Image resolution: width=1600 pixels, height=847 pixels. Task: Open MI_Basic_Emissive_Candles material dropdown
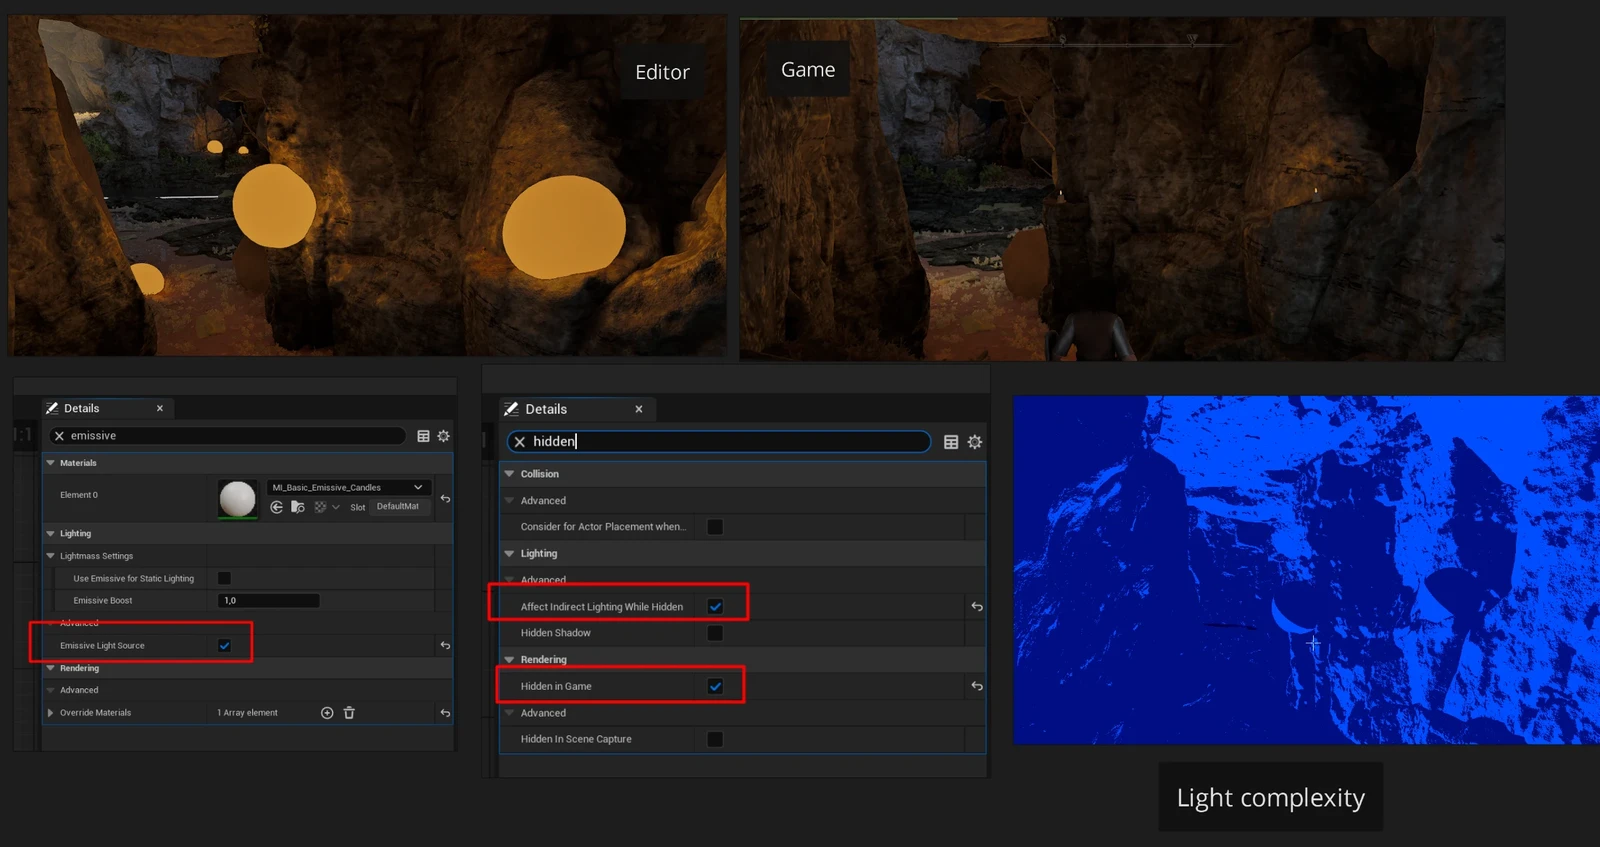coord(349,487)
